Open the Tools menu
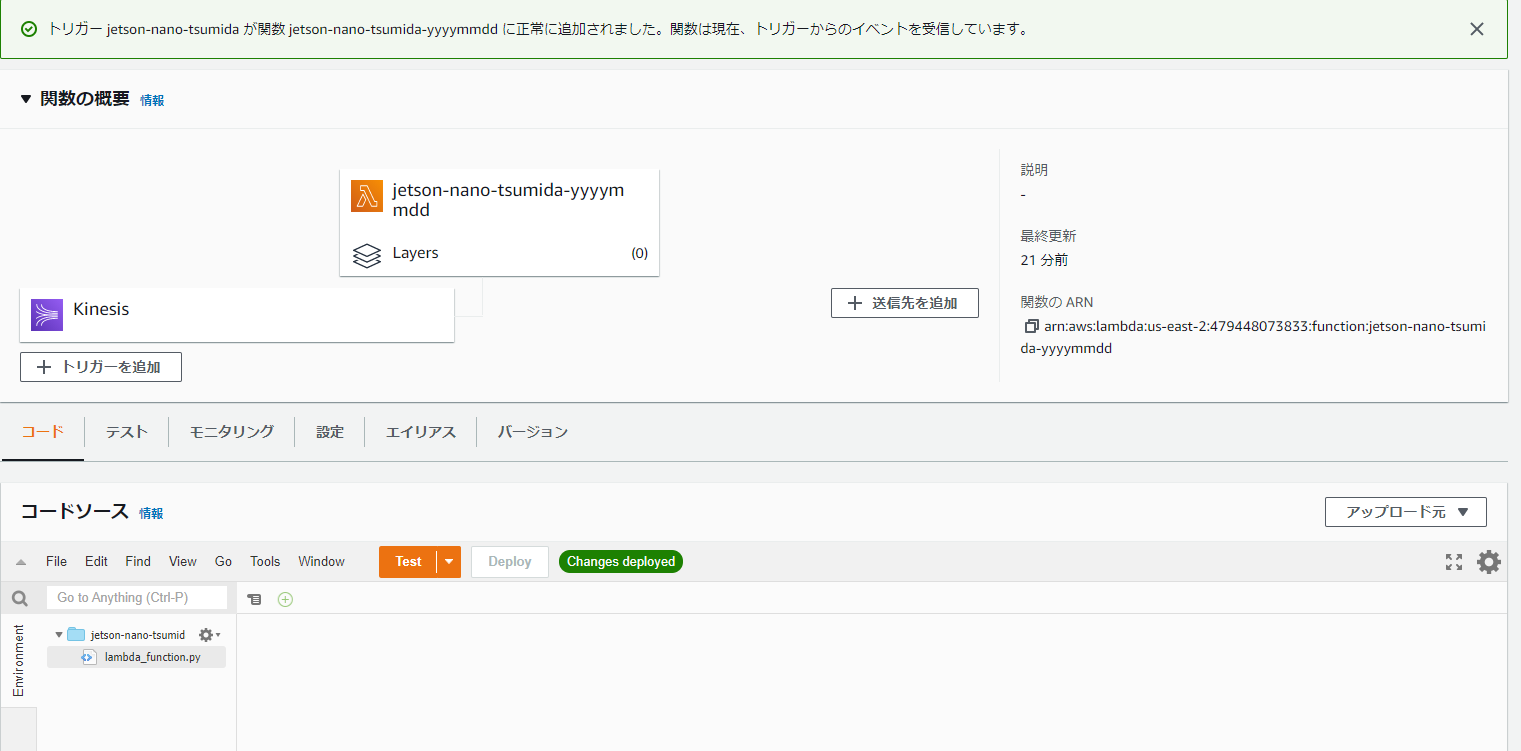 265,561
